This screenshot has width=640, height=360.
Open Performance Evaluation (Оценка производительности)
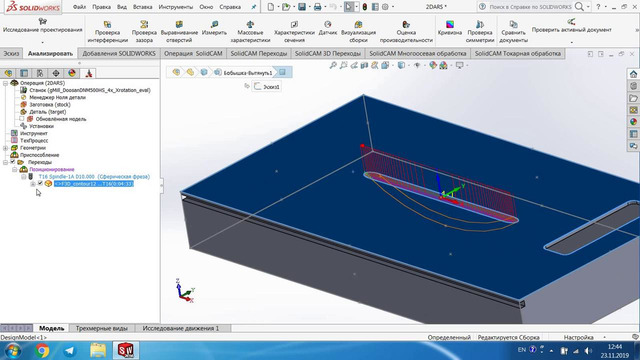coord(406,32)
